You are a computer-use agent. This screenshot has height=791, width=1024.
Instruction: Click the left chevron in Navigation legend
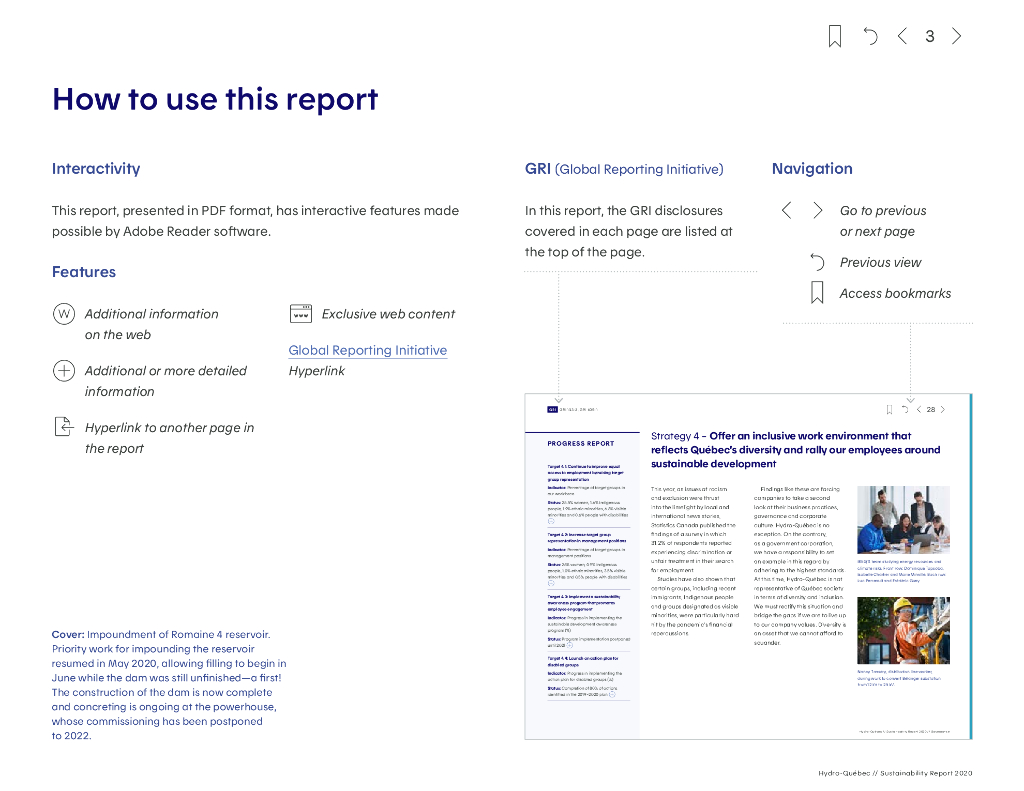pyautogui.click(x=786, y=210)
